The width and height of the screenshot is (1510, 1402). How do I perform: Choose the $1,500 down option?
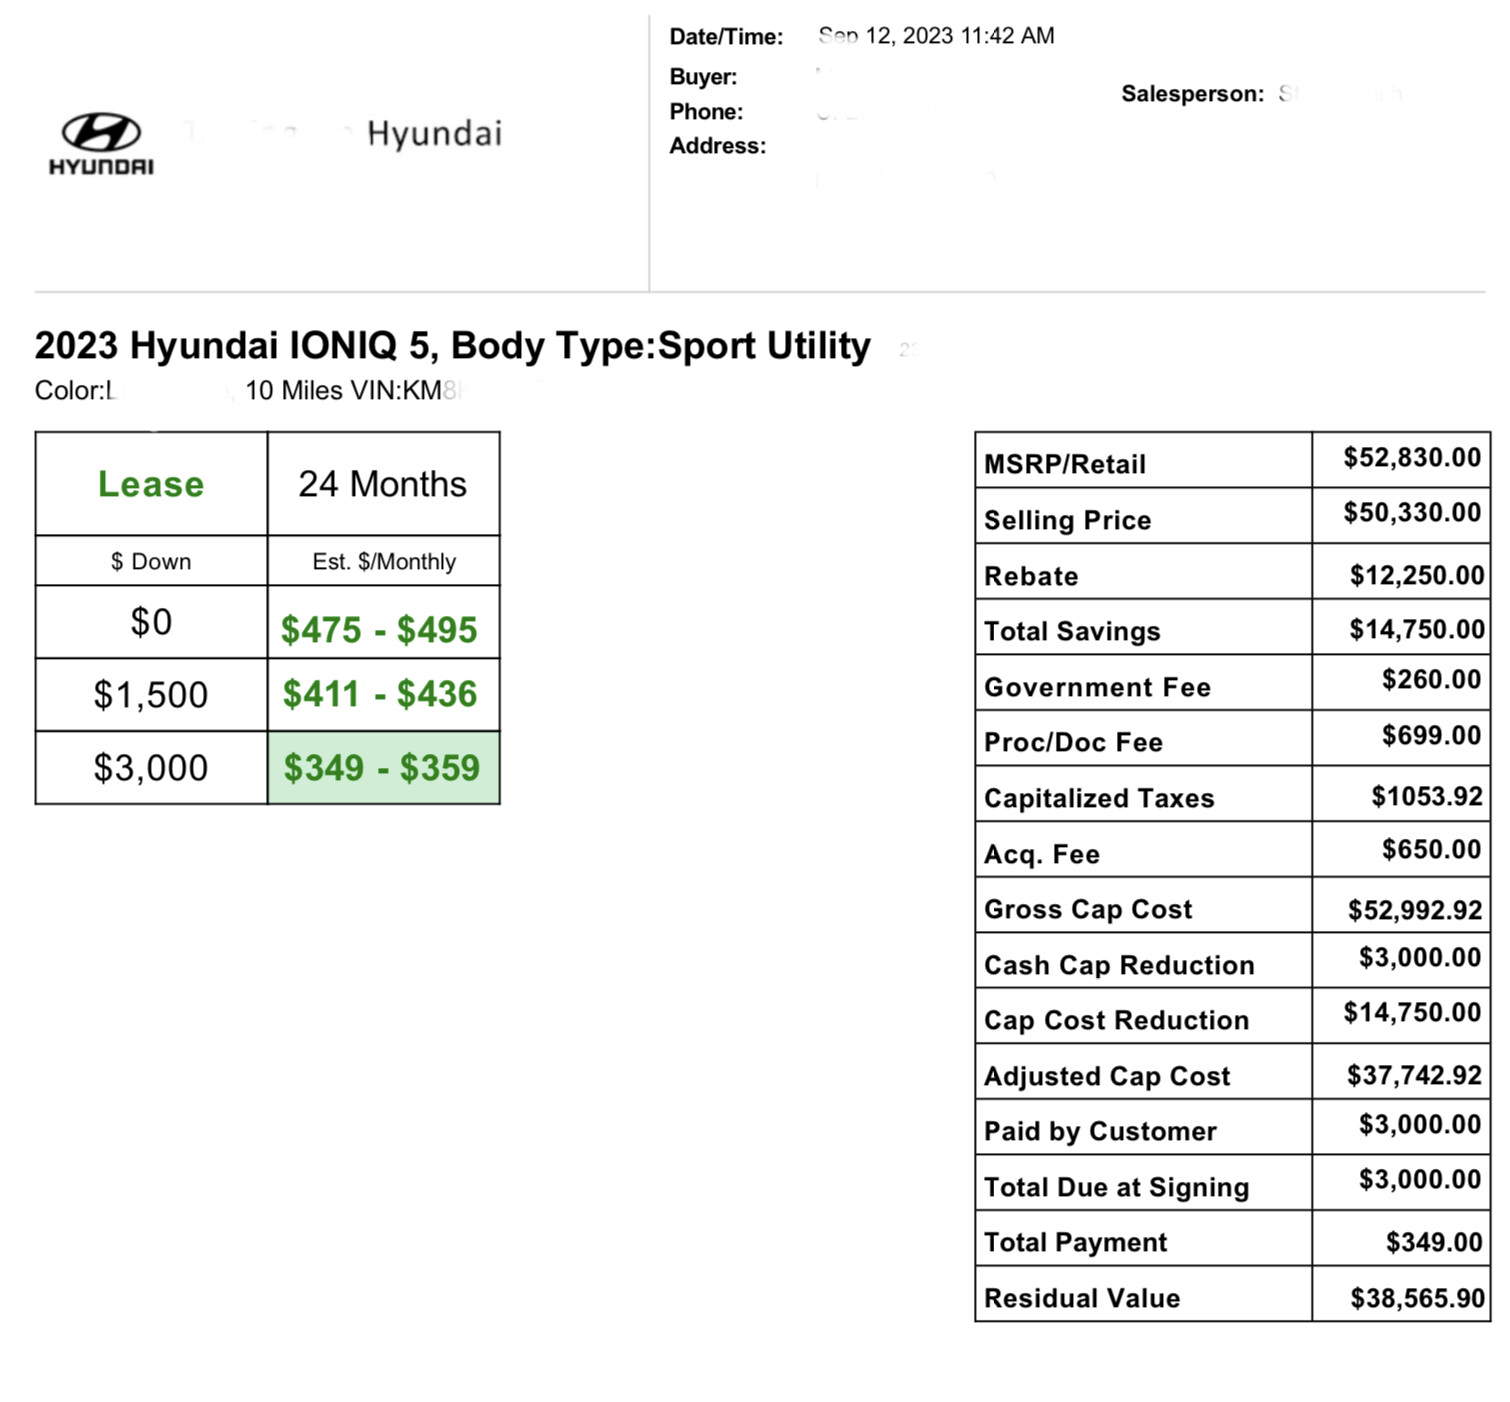(x=151, y=695)
